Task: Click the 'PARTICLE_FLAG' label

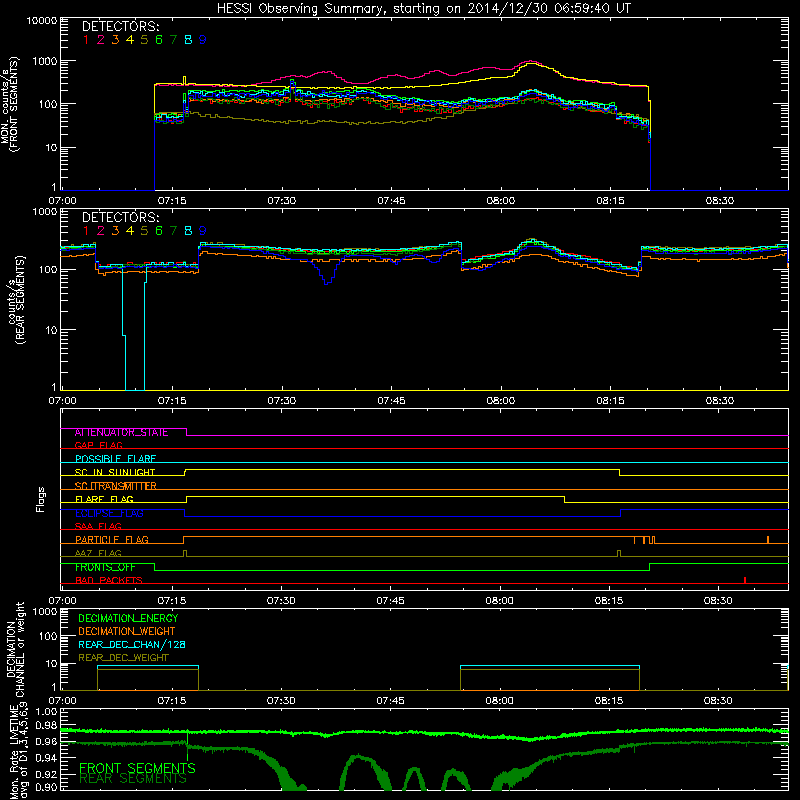Action: 112,540
